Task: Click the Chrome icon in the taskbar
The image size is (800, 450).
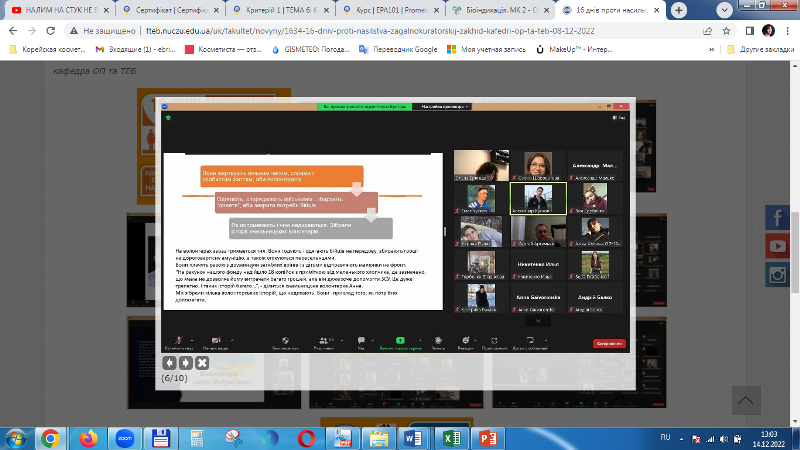Action: coord(50,439)
